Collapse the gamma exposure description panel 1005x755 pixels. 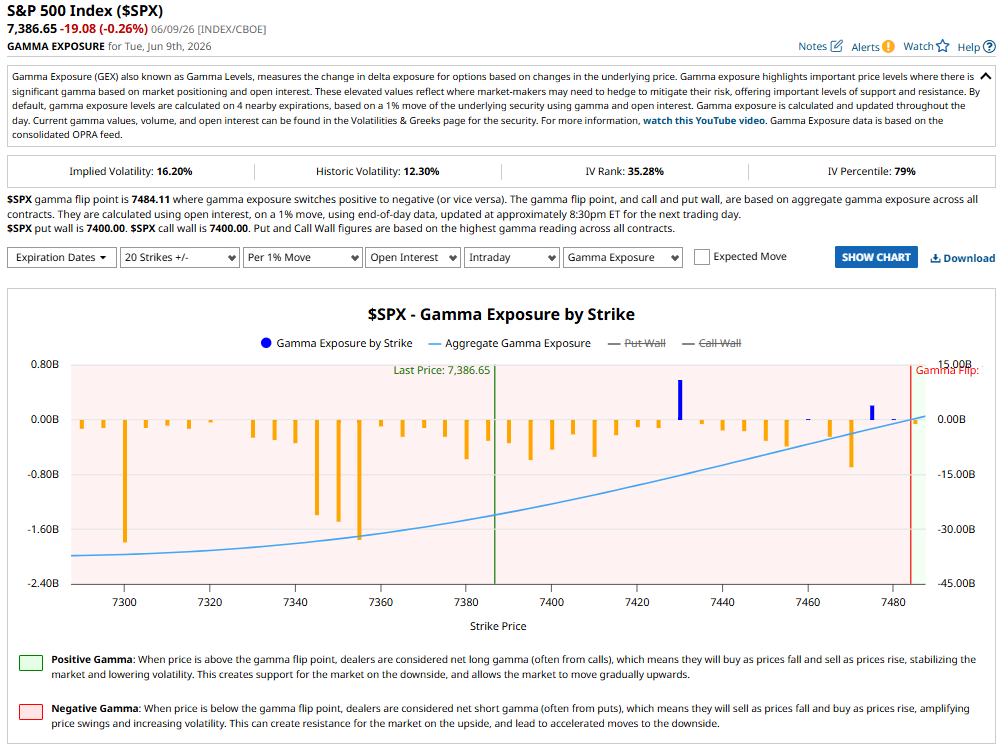click(986, 76)
